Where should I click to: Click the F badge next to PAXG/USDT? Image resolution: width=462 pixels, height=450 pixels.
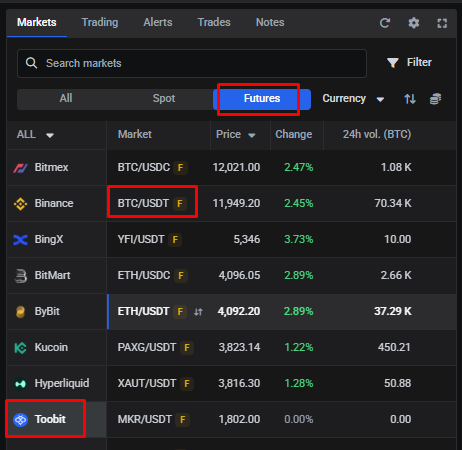187,348
